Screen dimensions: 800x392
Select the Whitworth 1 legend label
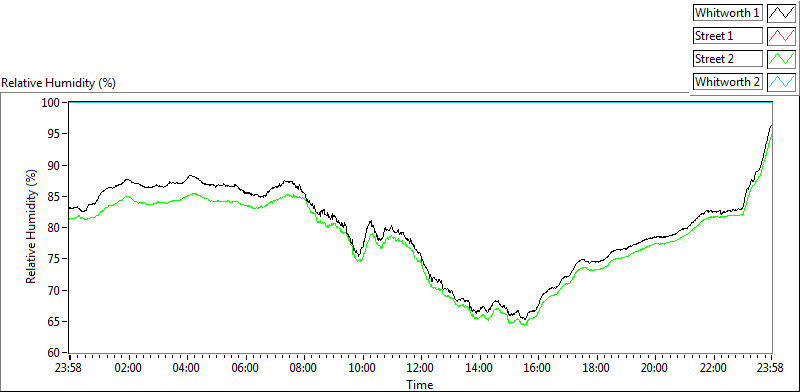point(728,13)
